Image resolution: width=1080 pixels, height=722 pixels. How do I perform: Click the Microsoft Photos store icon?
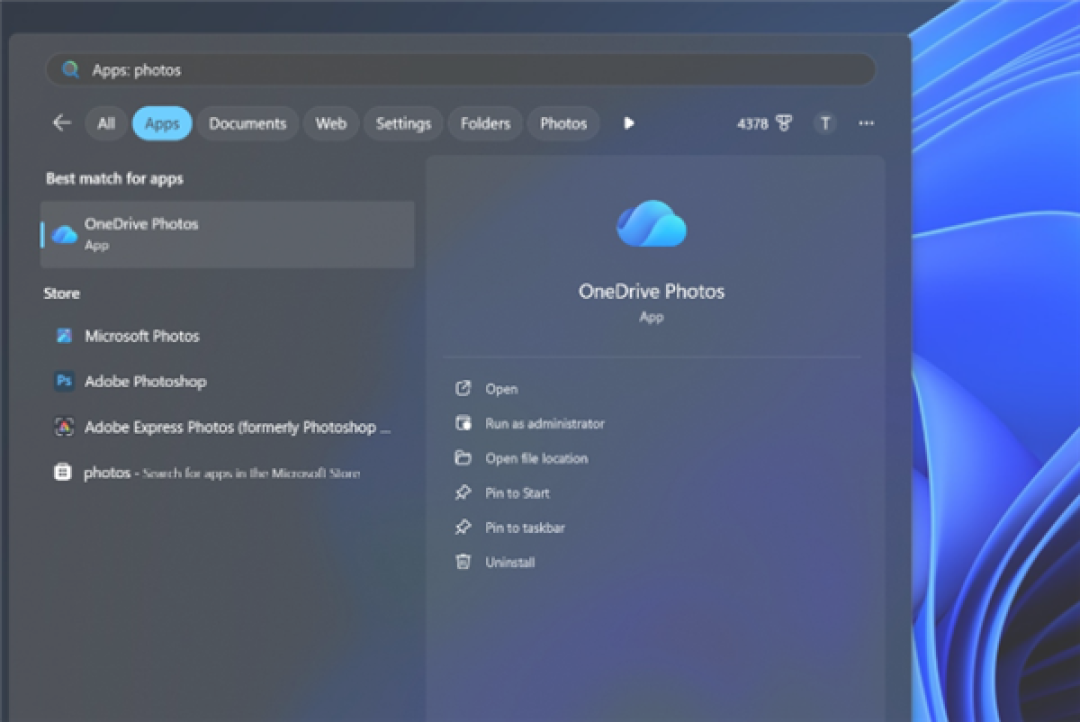pos(63,336)
